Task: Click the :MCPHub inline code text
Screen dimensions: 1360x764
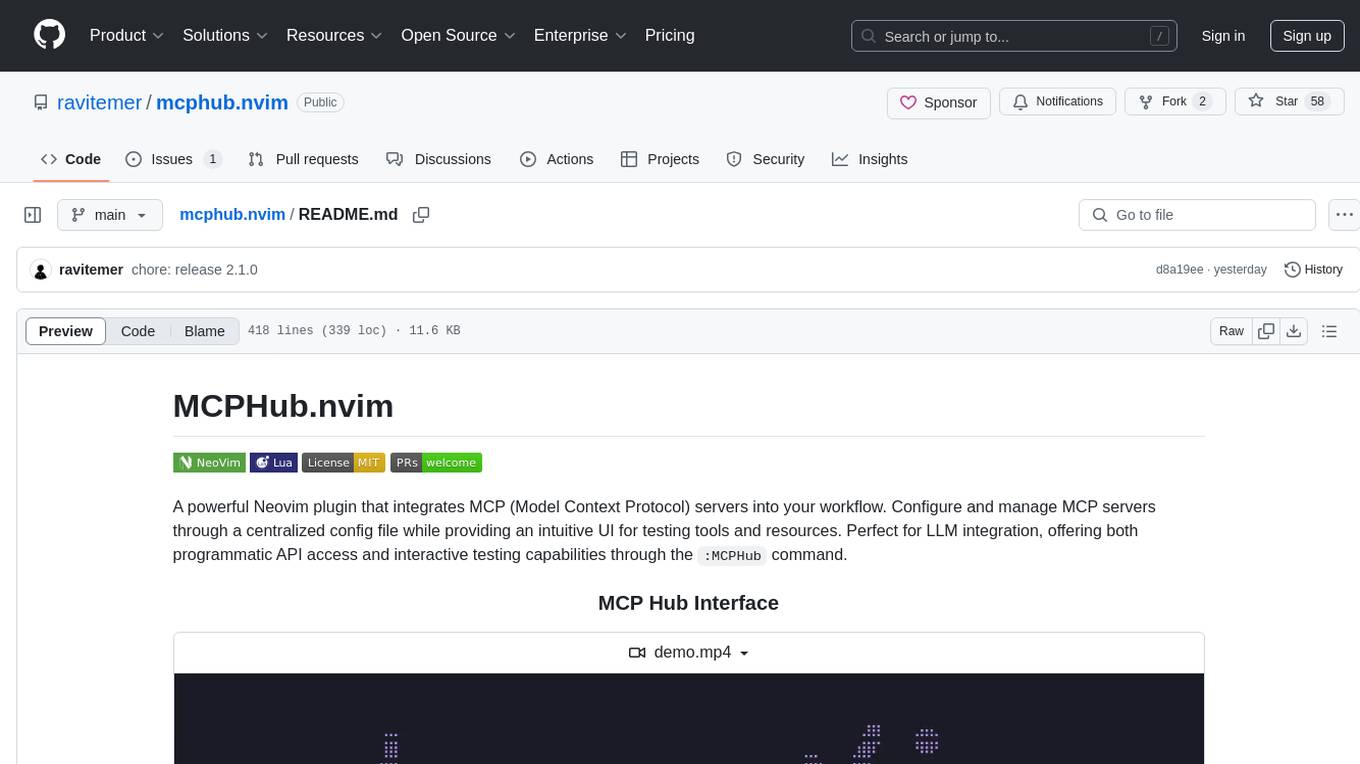Action: pos(734,555)
